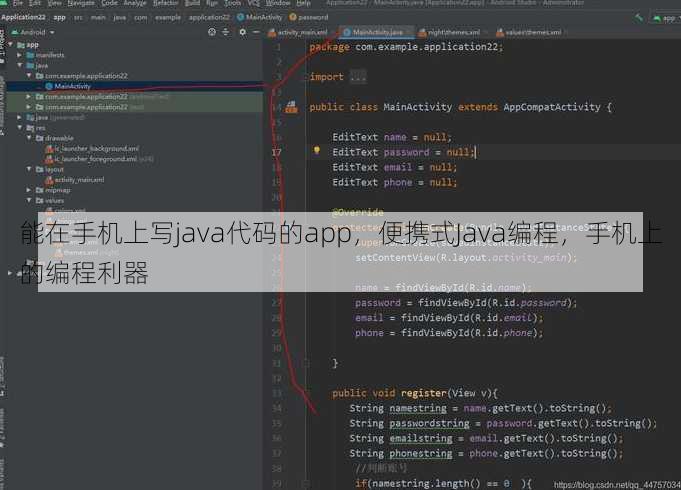Screen dimensions: 681x490
Task: Collapse the layout folder
Action: [29, 169]
